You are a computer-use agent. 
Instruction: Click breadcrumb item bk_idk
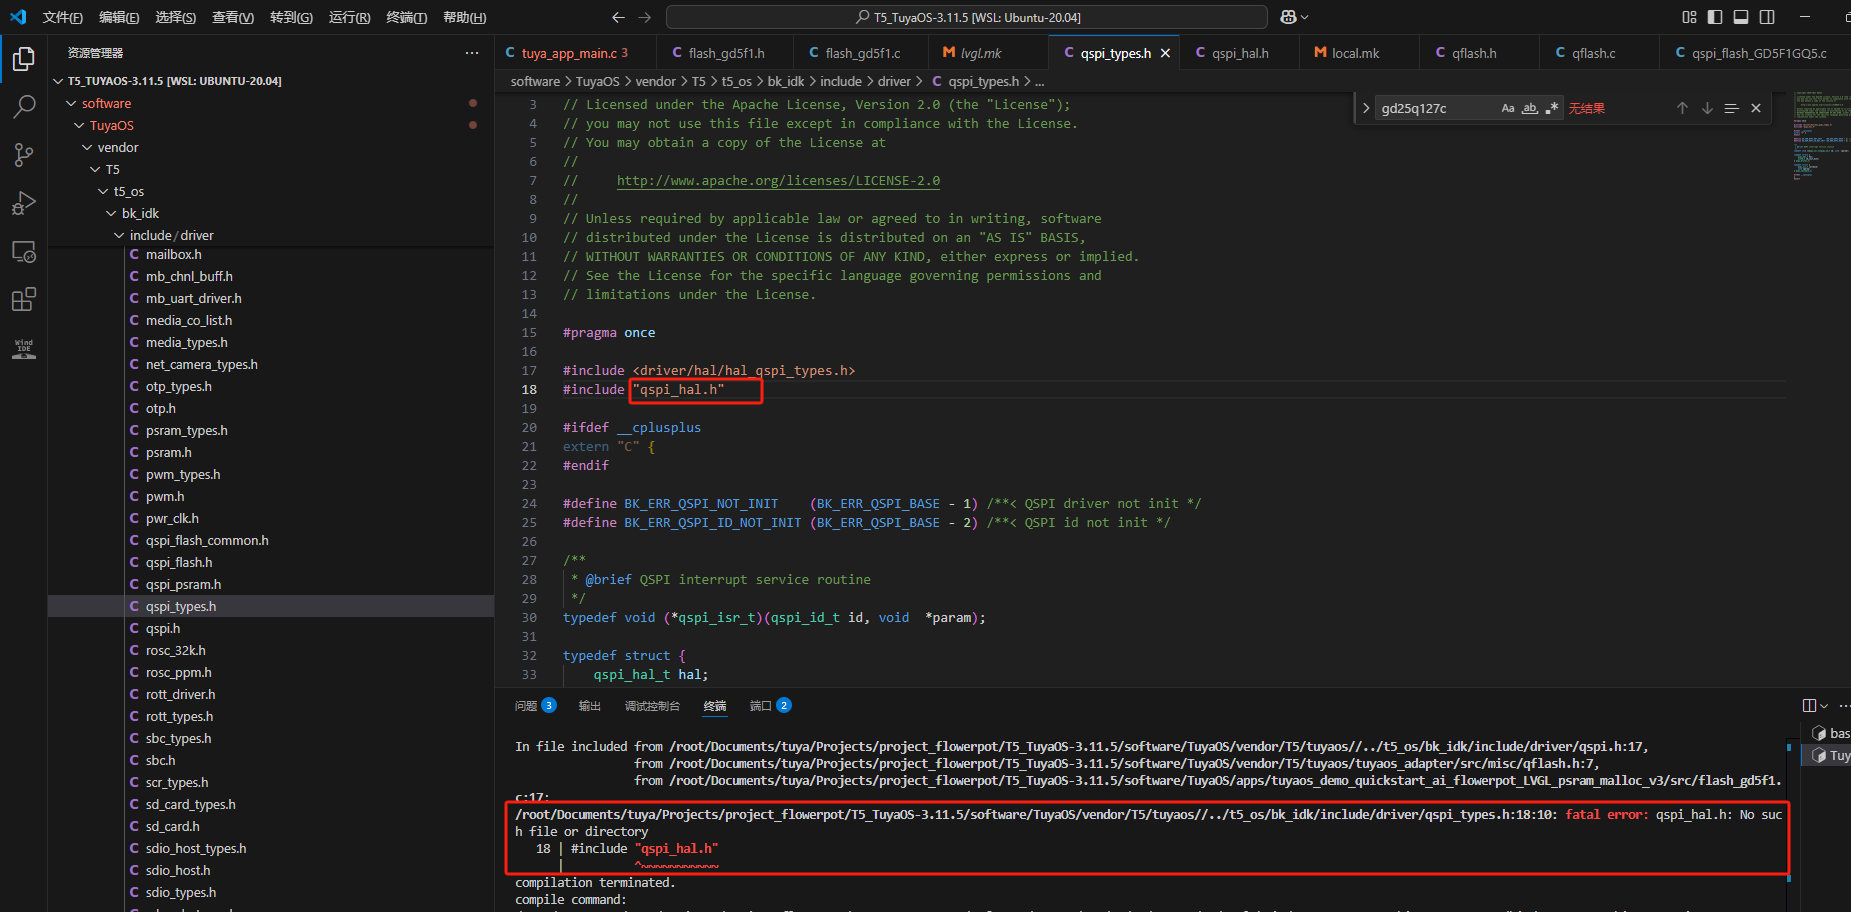pos(786,82)
